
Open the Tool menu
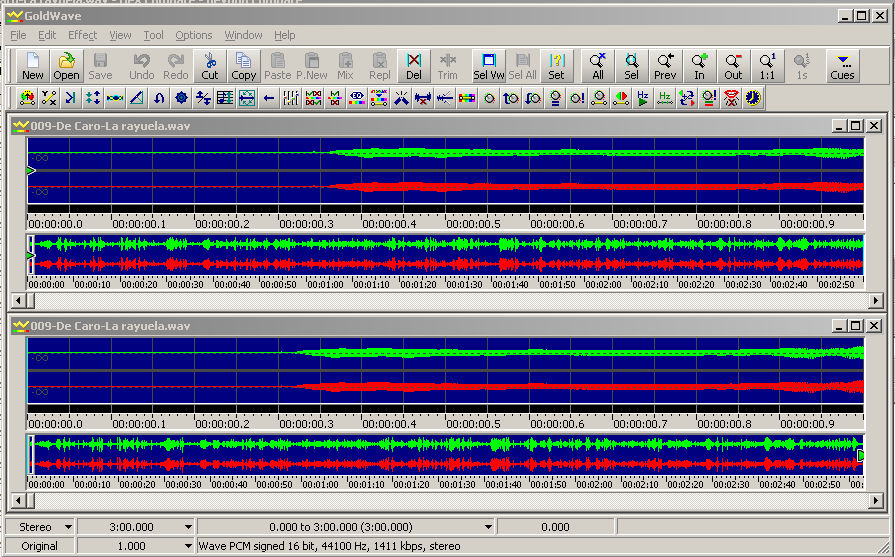tap(153, 35)
